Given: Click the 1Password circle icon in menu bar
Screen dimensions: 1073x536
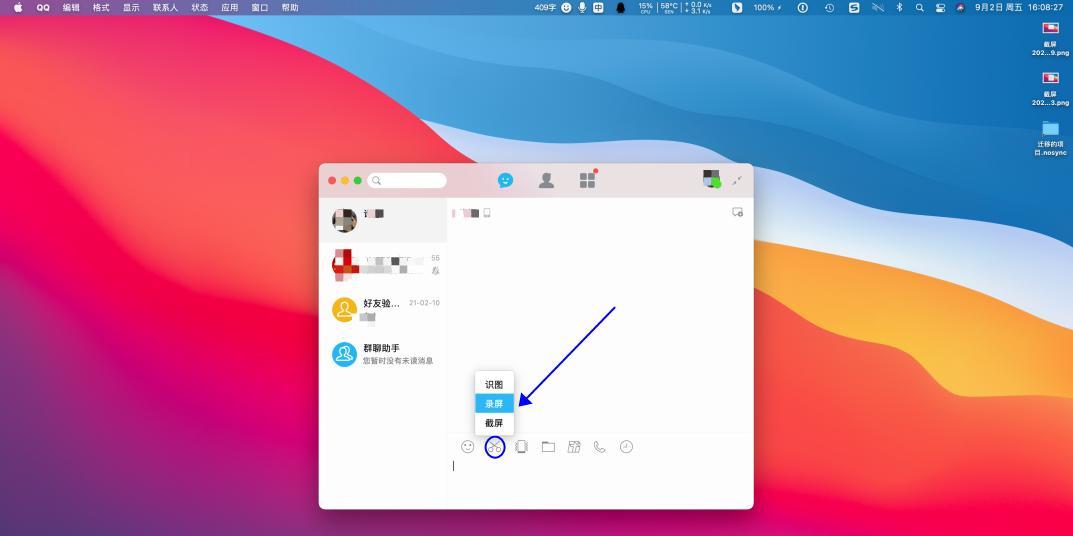Looking at the screenshot, I should point(803,8).
